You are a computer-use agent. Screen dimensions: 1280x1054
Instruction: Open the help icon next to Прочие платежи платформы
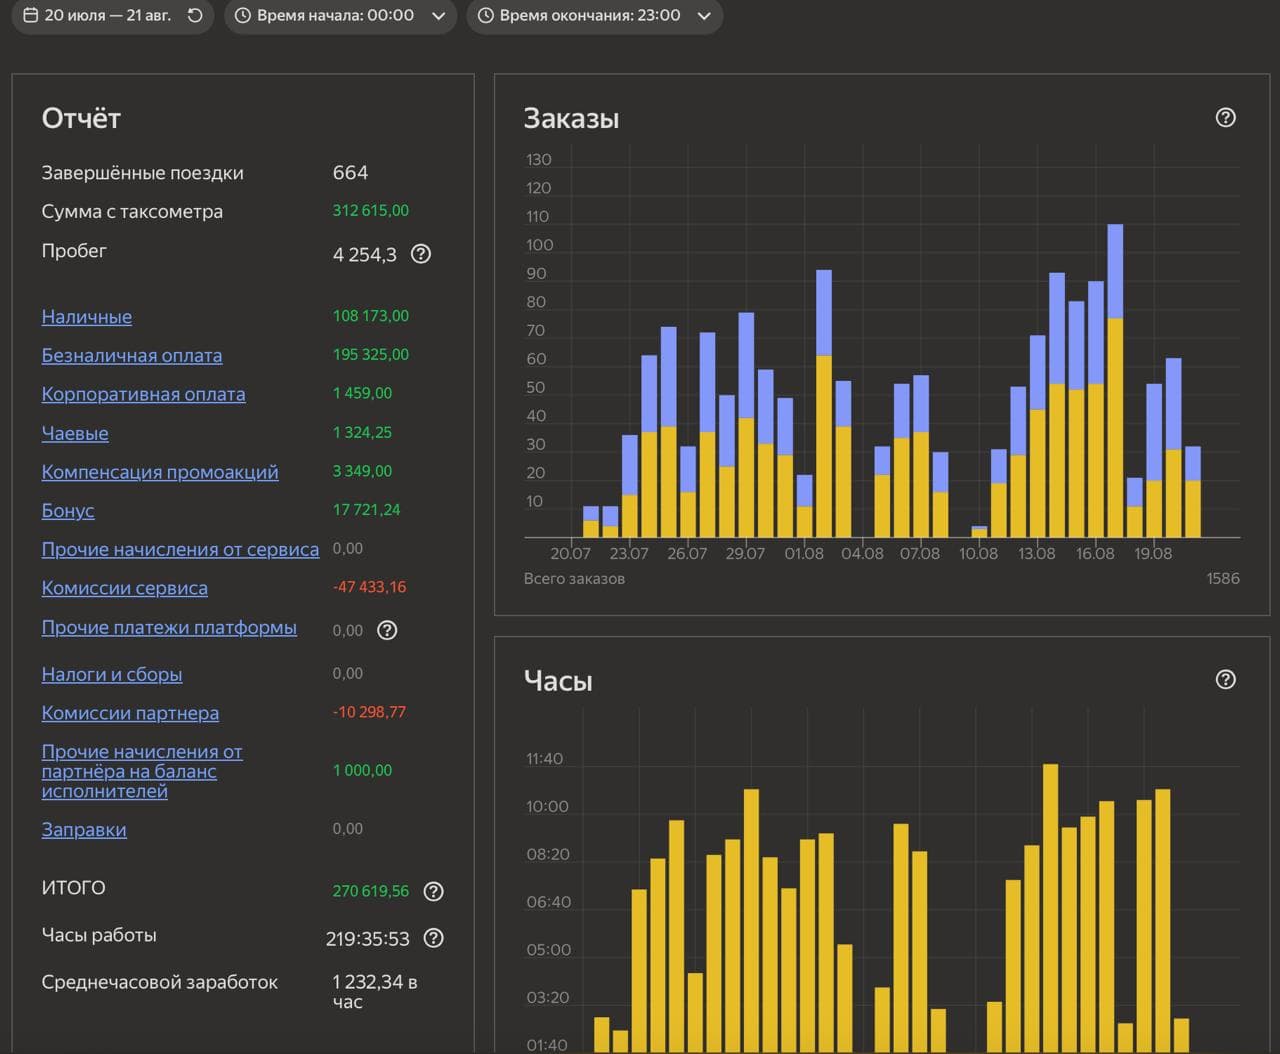[387, 630]
